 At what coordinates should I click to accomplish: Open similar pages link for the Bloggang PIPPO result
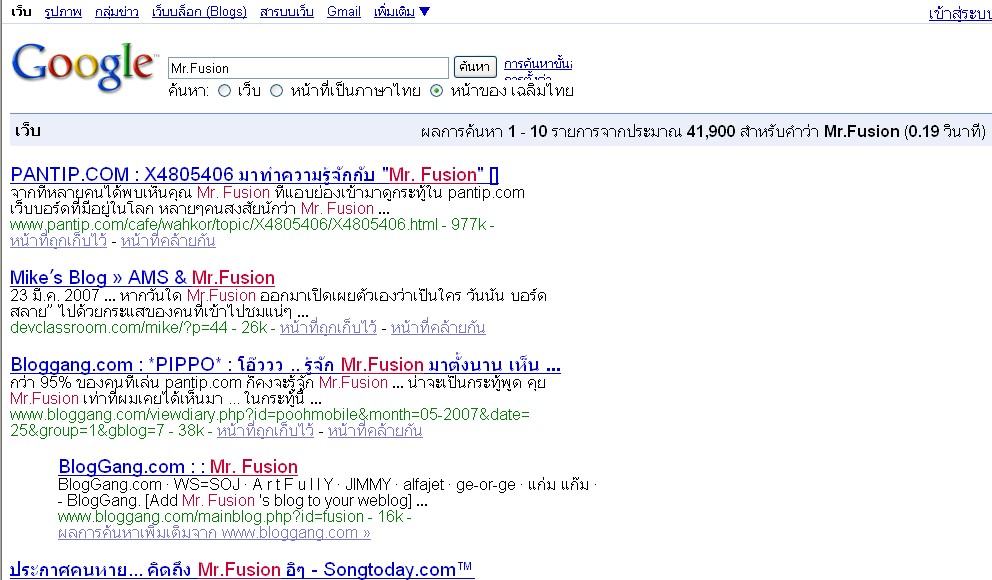pyautogui.click(x=375, y=431)
